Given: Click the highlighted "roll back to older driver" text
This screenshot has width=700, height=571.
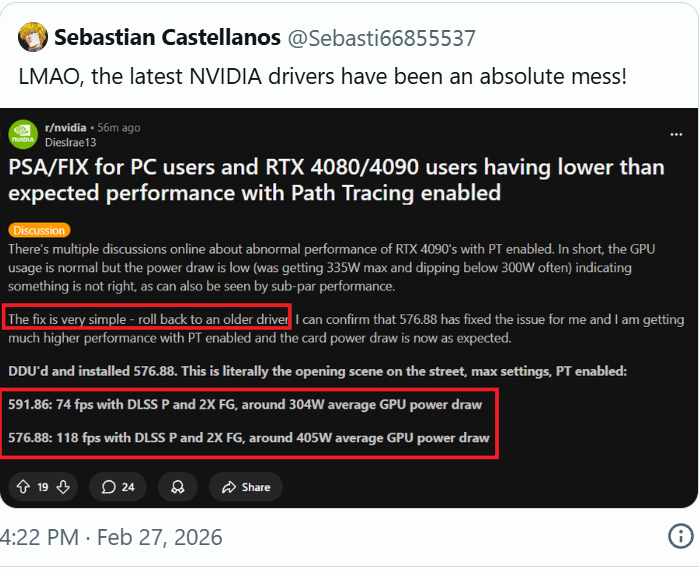Looking at the screenshot, I should 148,319.
